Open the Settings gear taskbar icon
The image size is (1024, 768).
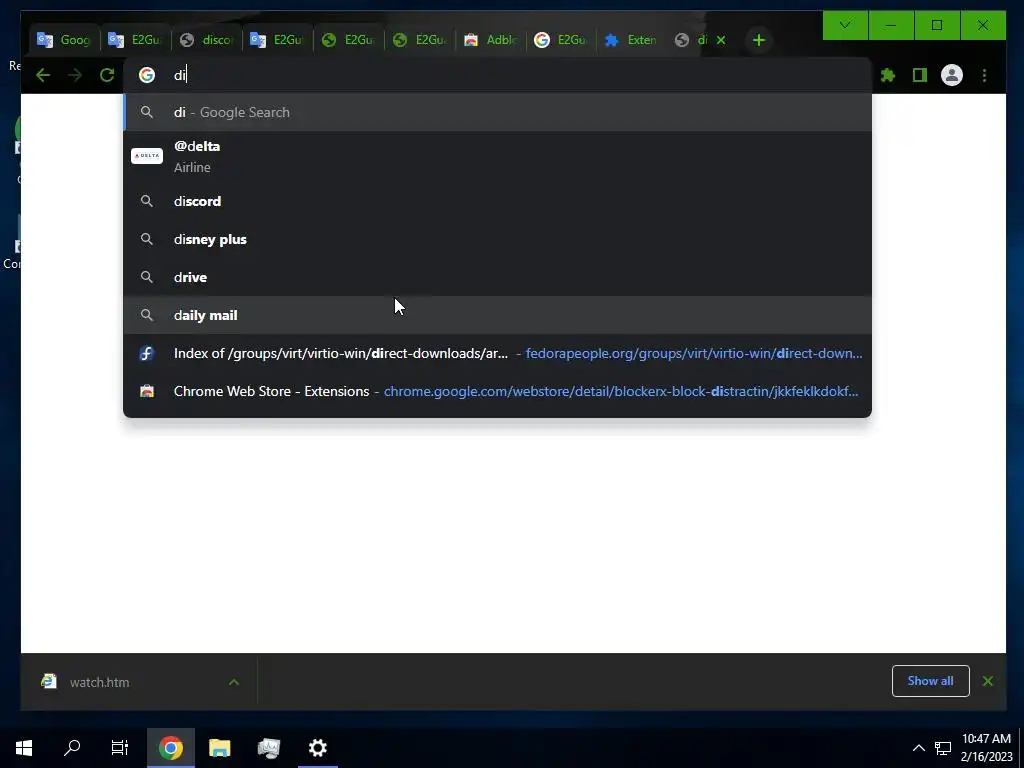(318, 748)
